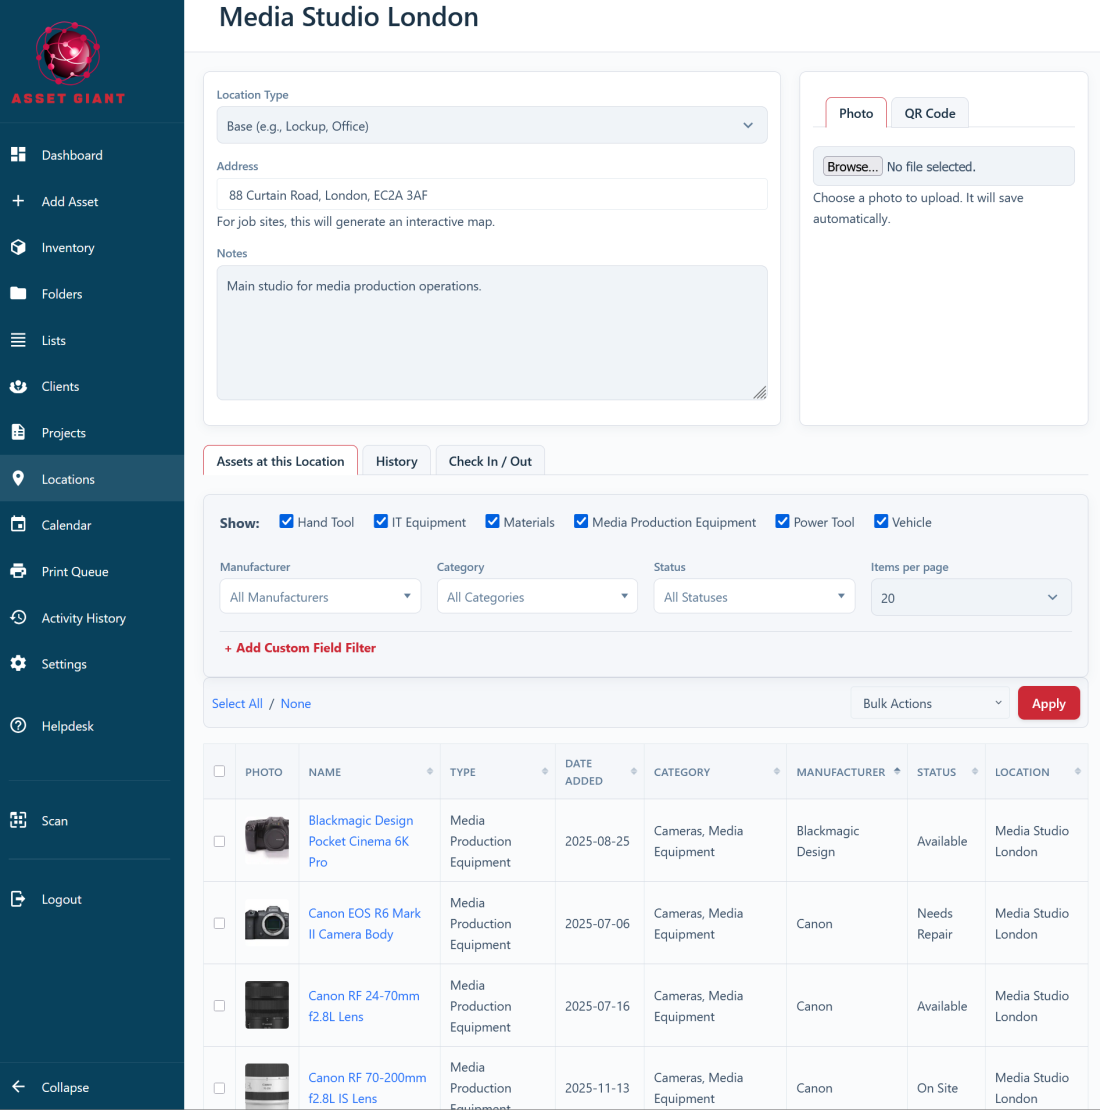Open the Bulk Actions dropdown
Screen dimensions: 1100x1110
click(x=930, y=703)
